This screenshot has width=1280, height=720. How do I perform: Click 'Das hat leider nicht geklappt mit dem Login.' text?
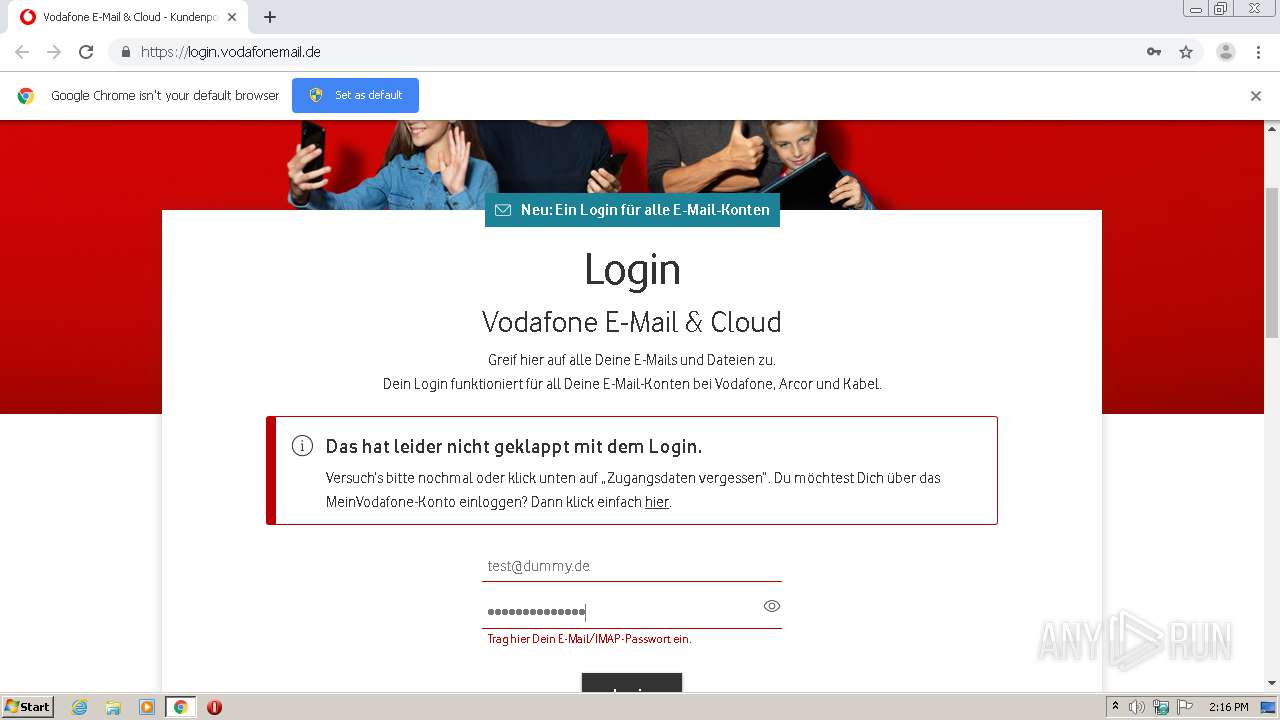514,446
